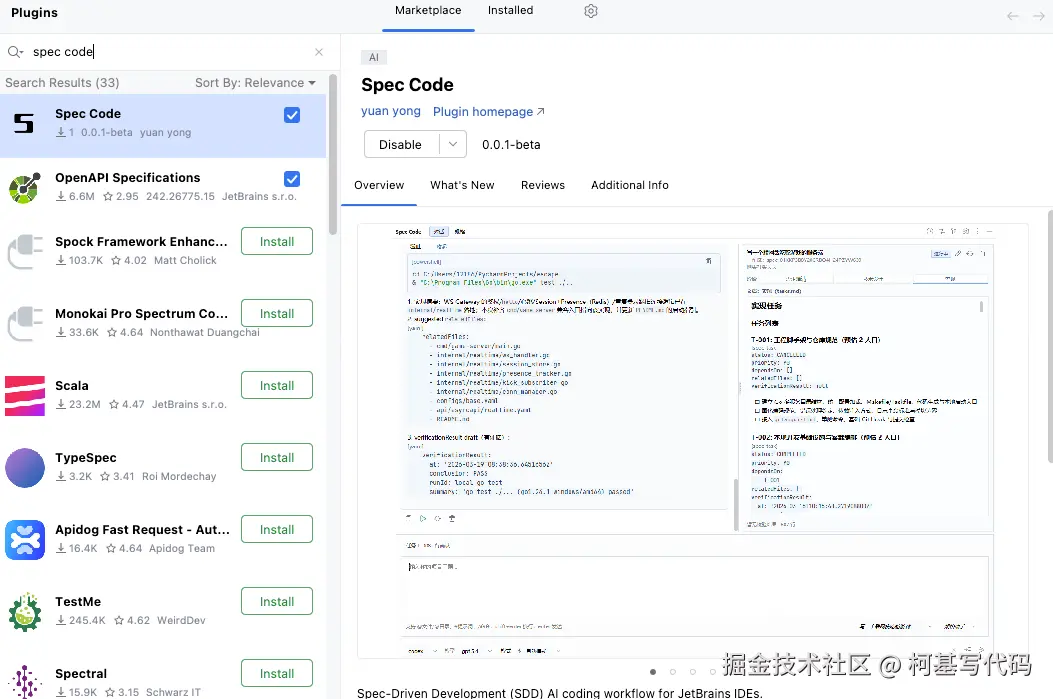
Task: Click the first screenshot carousel dot
Action: [x=653, y=672]
